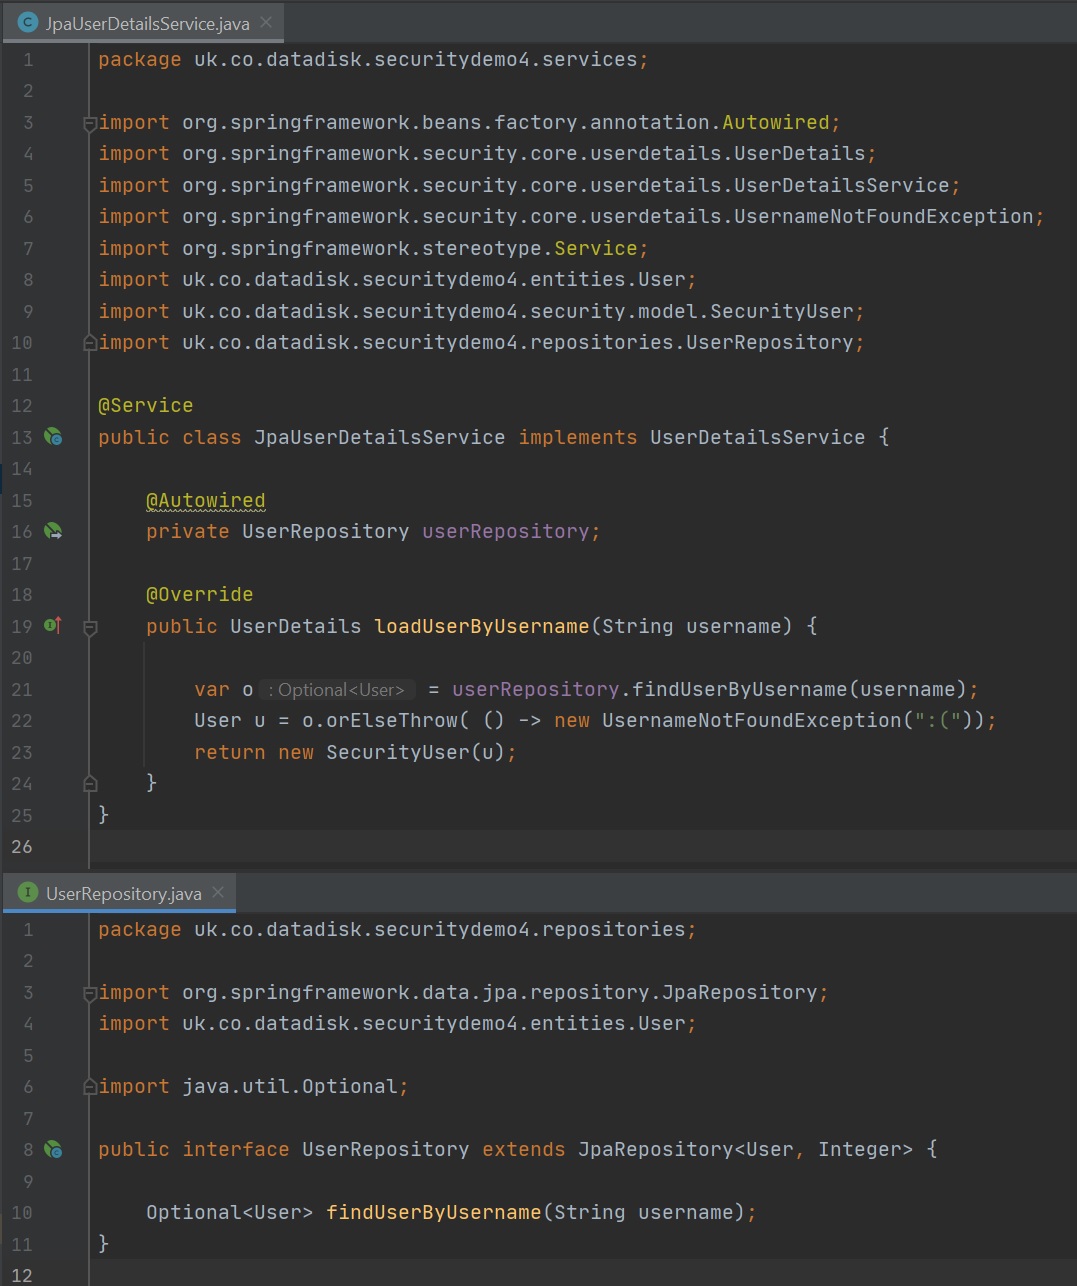Screen dimensions: 1077x1286
Task: Click the green interface icon on UserRepository tab
Action: (28, 893)
